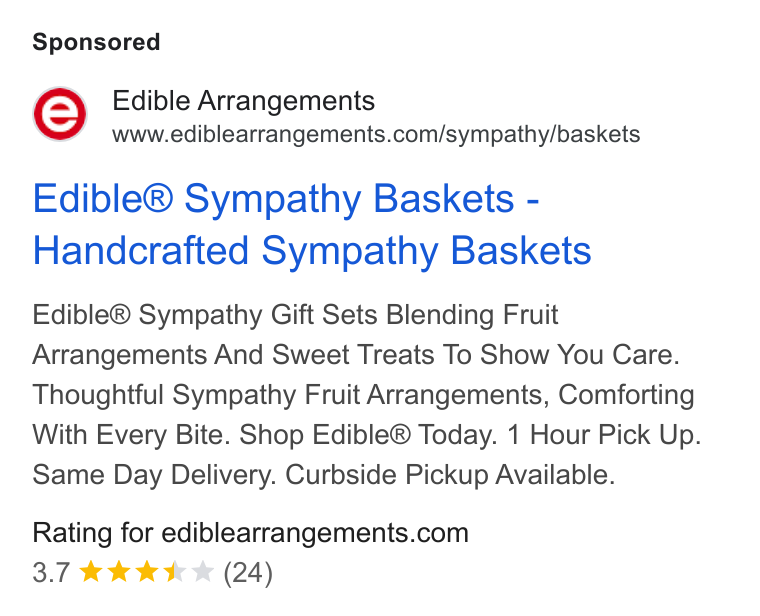The image size is (760, 616).
Task: Click Rating for ediblearrangements.com text
Action: 251,533
